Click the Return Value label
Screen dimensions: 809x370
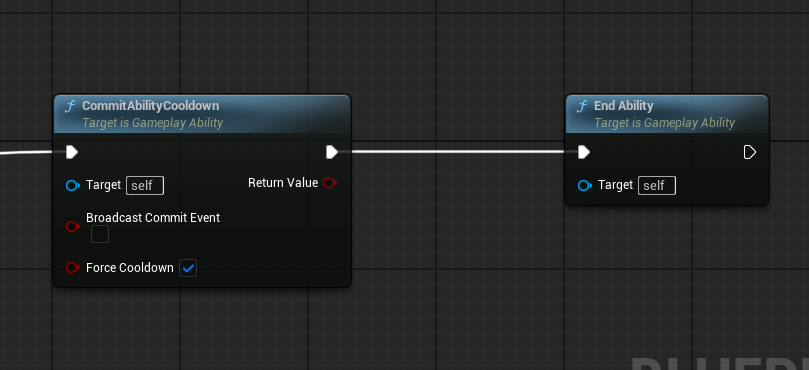[283, 183]
